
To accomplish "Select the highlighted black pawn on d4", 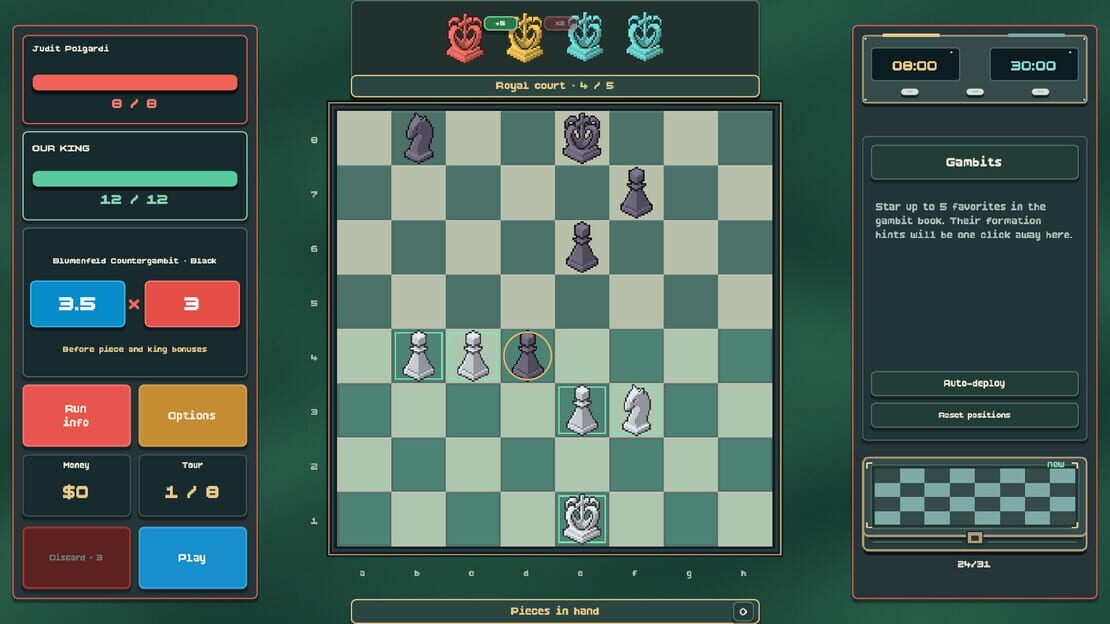I will pyautogui.click(x=527, y=356).
